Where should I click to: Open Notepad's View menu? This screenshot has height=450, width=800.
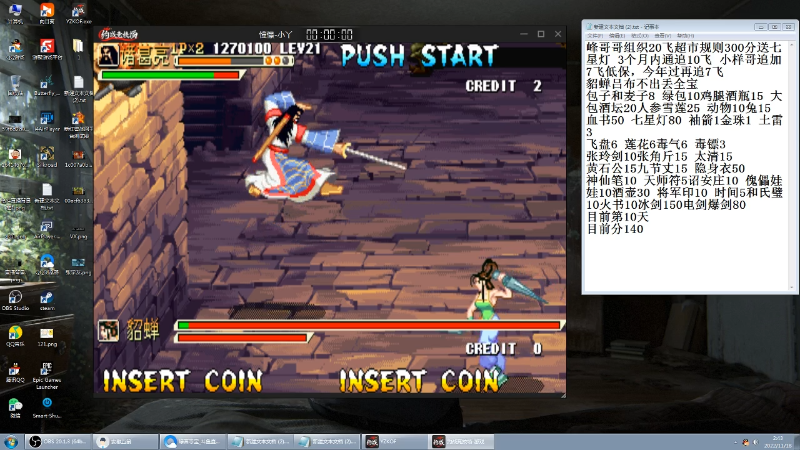point(662,36)
